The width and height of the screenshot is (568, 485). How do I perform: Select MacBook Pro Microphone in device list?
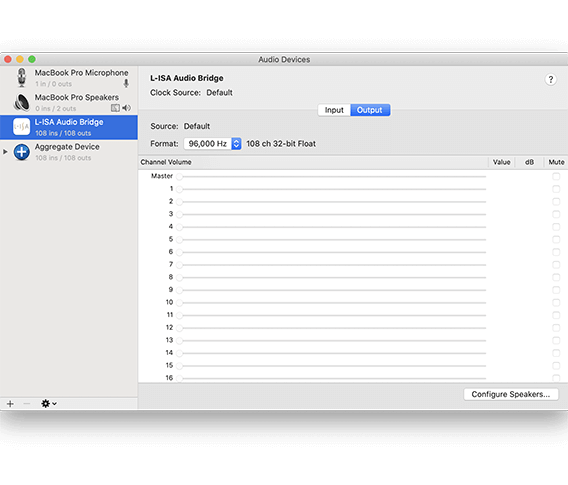[x=69, y=78]
